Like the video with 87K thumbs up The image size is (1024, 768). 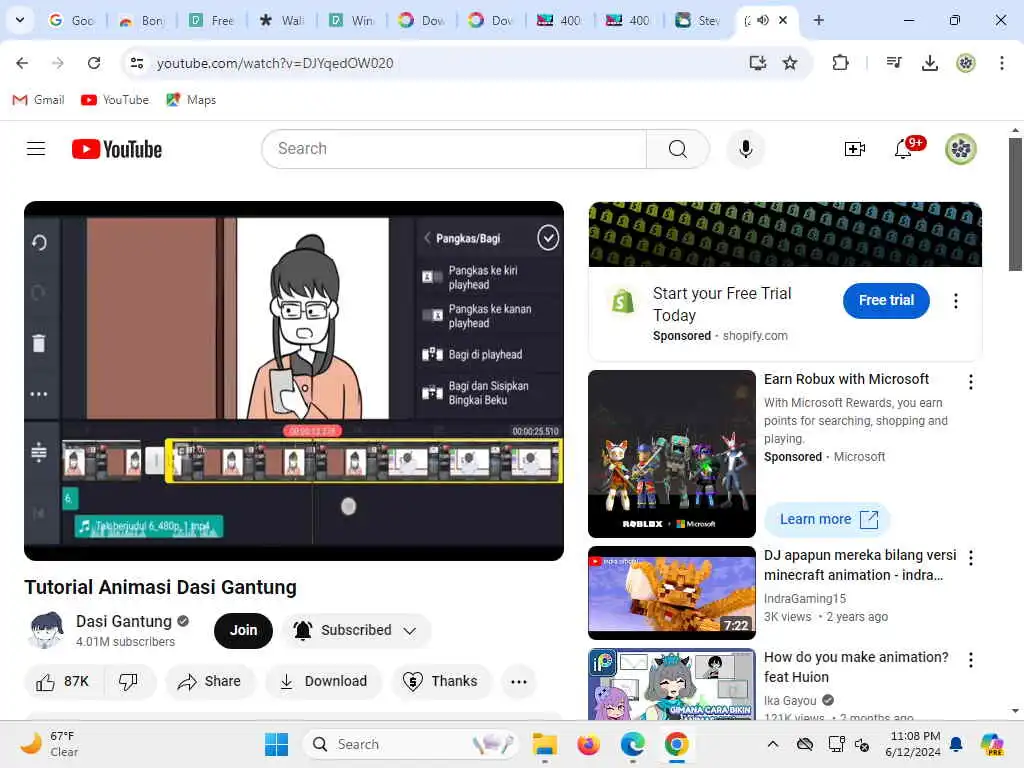coord(63,682)
